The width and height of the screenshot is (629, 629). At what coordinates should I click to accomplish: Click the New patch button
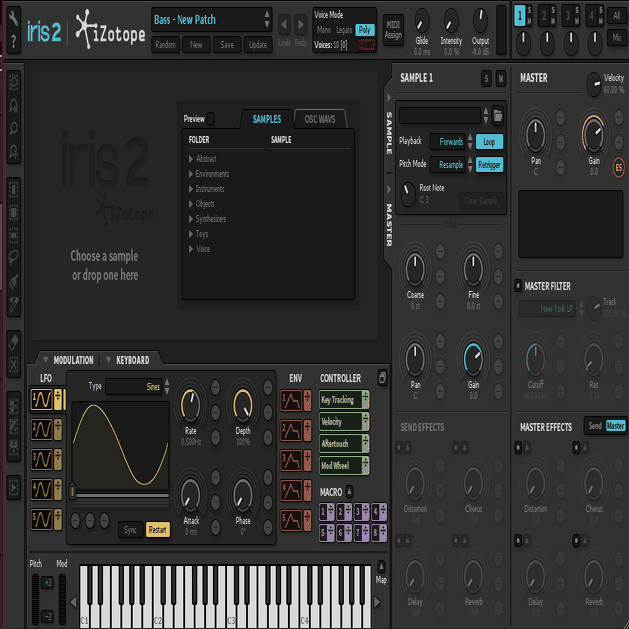196,45
